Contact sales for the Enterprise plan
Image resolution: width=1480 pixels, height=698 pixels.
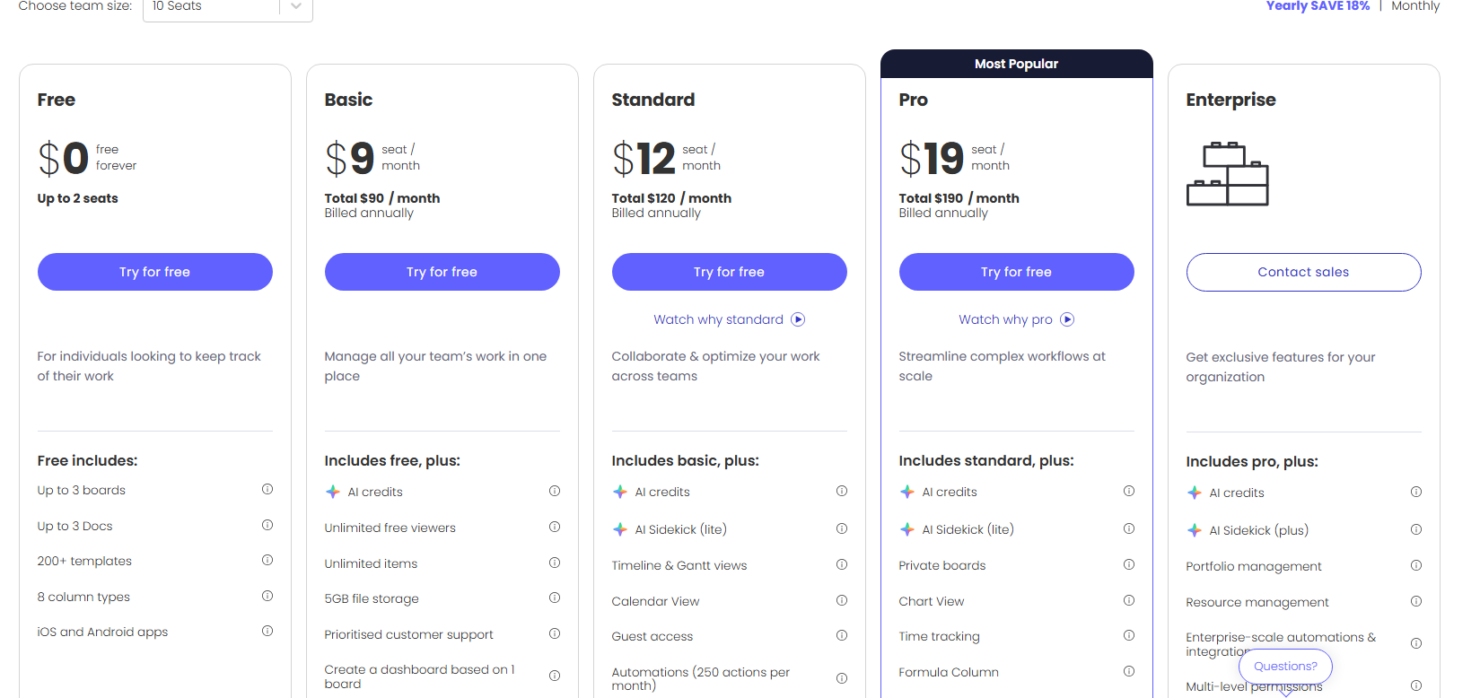pyautogui.click(x=1303, y=271)
